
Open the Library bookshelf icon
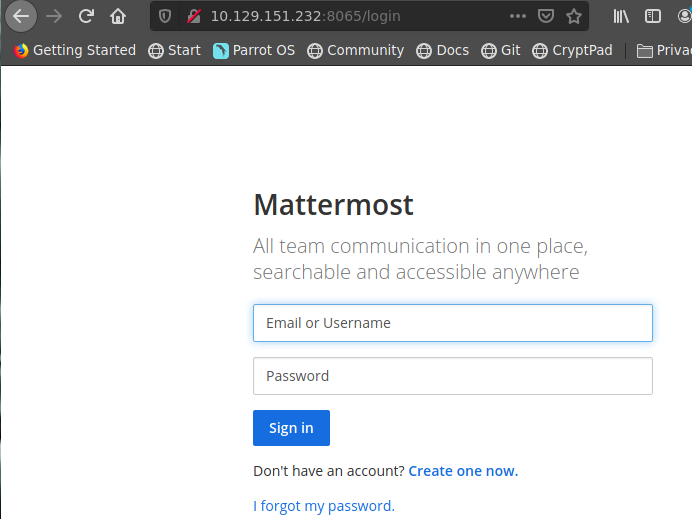click(622, 16)
